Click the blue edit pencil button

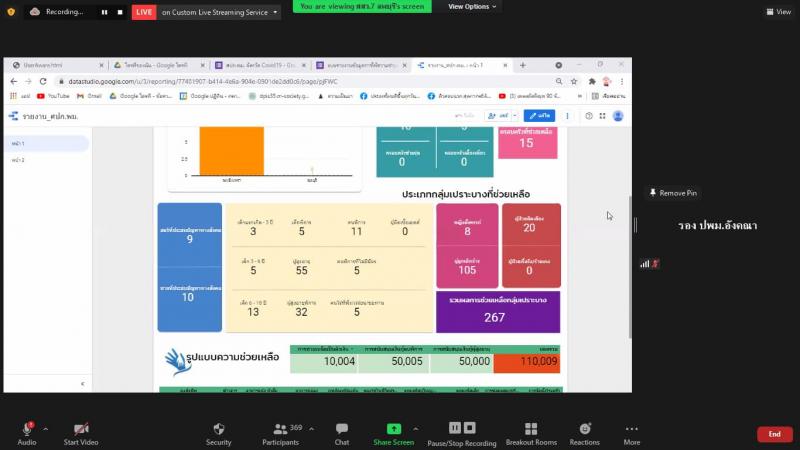pos(539,116)
